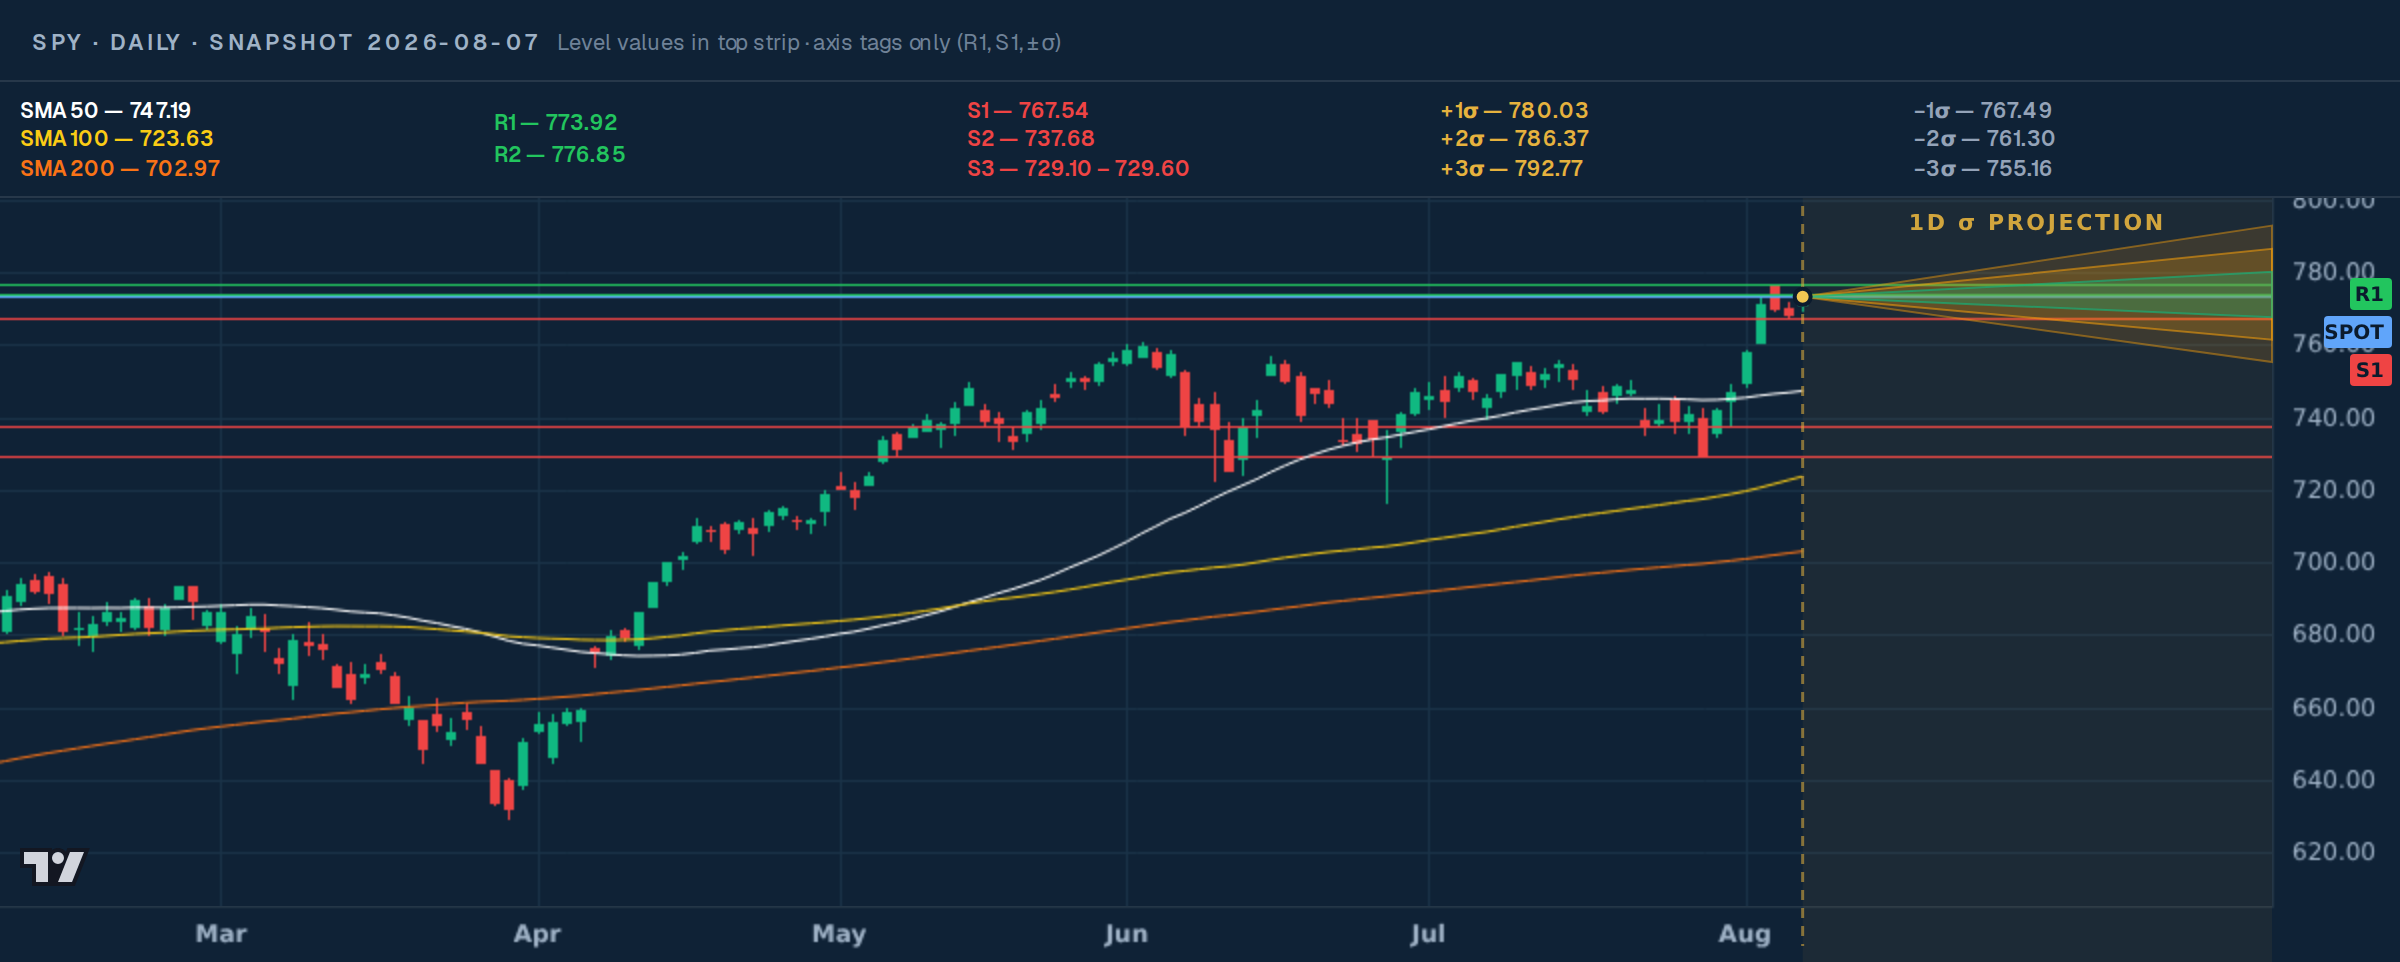The image size is (2400, 962).
Task: Click the 660.00 price axis label
Action: (x=2333, y=707)
